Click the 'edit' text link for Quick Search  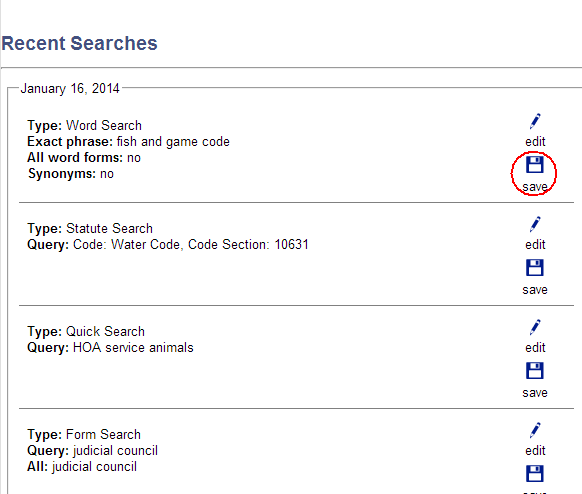click(535, 347)
